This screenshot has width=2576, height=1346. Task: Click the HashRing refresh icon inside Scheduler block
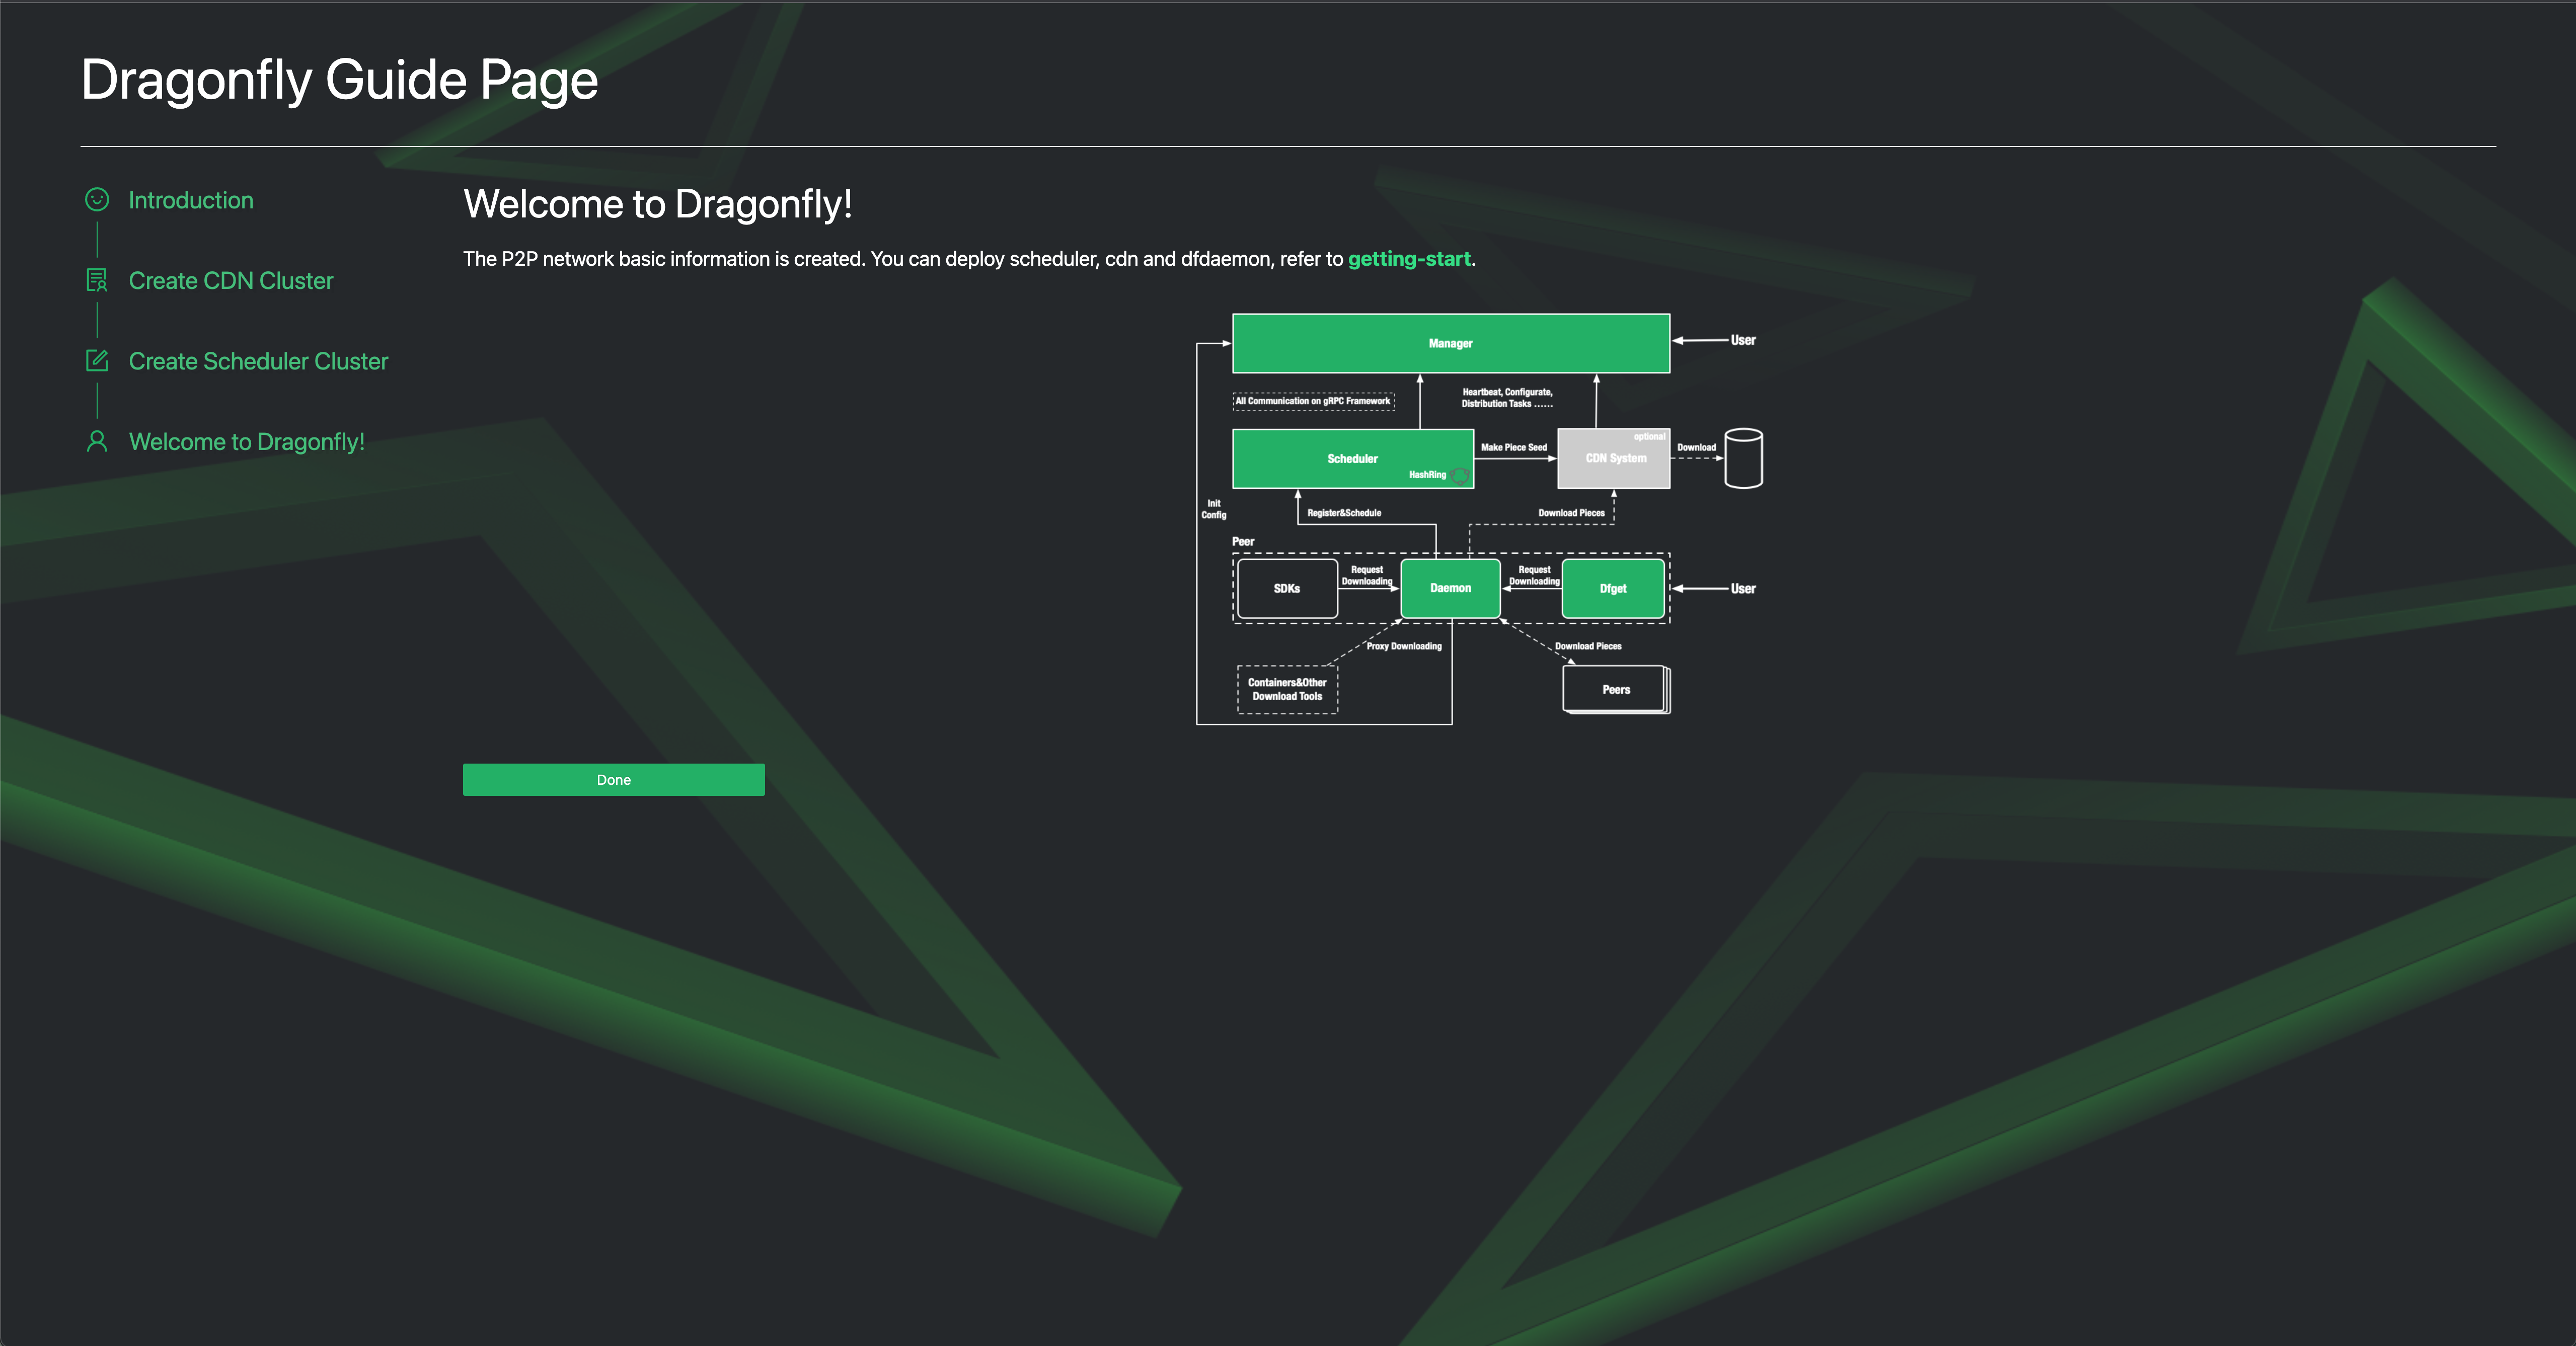click(1460, 476)
